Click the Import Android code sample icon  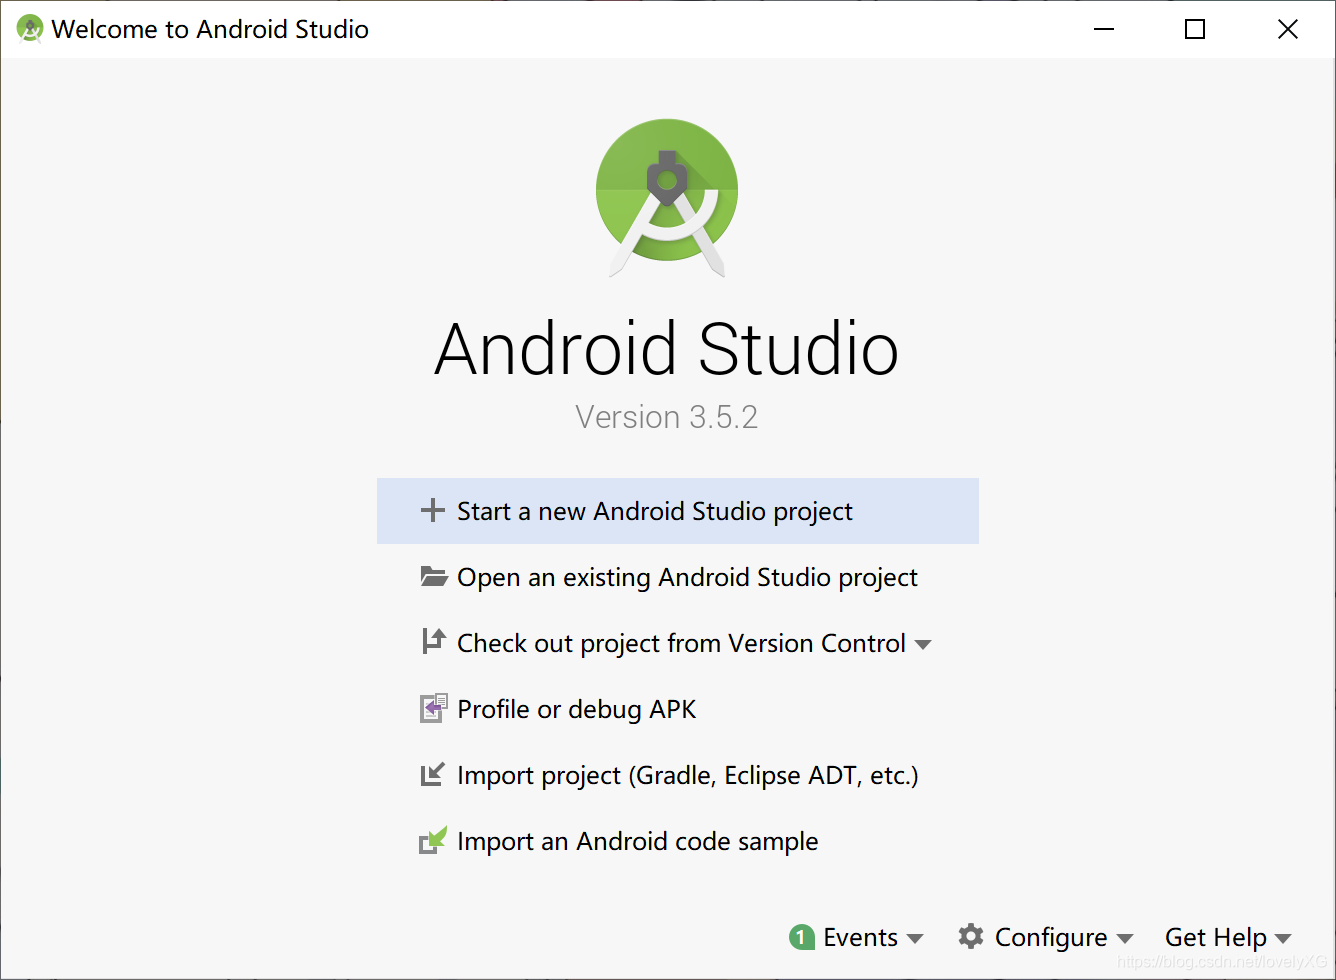point(432,840)
